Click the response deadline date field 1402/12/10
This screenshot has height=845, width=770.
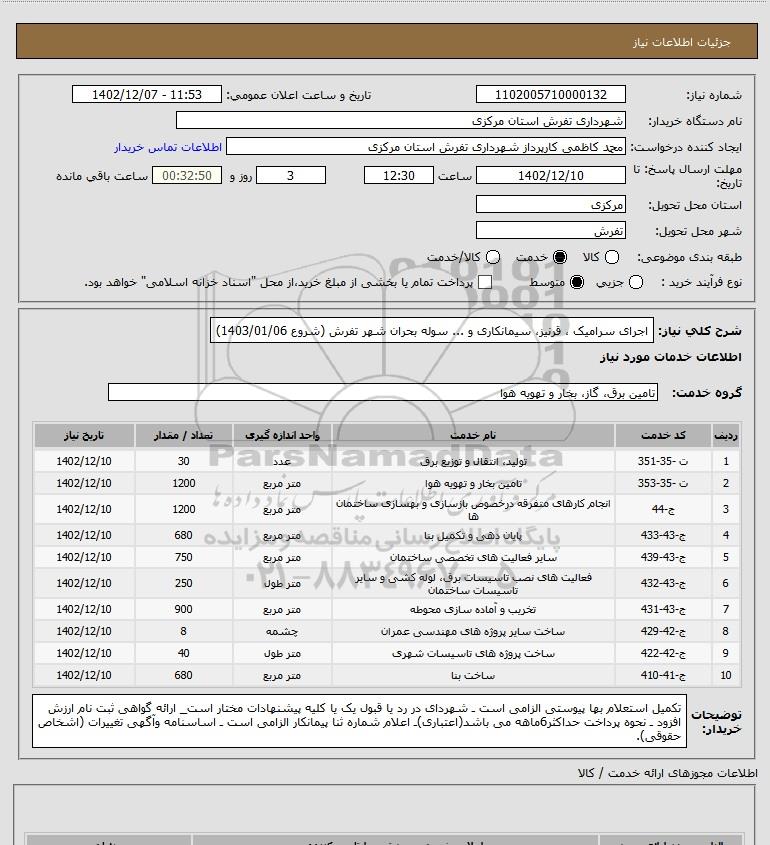pos(551,175)
